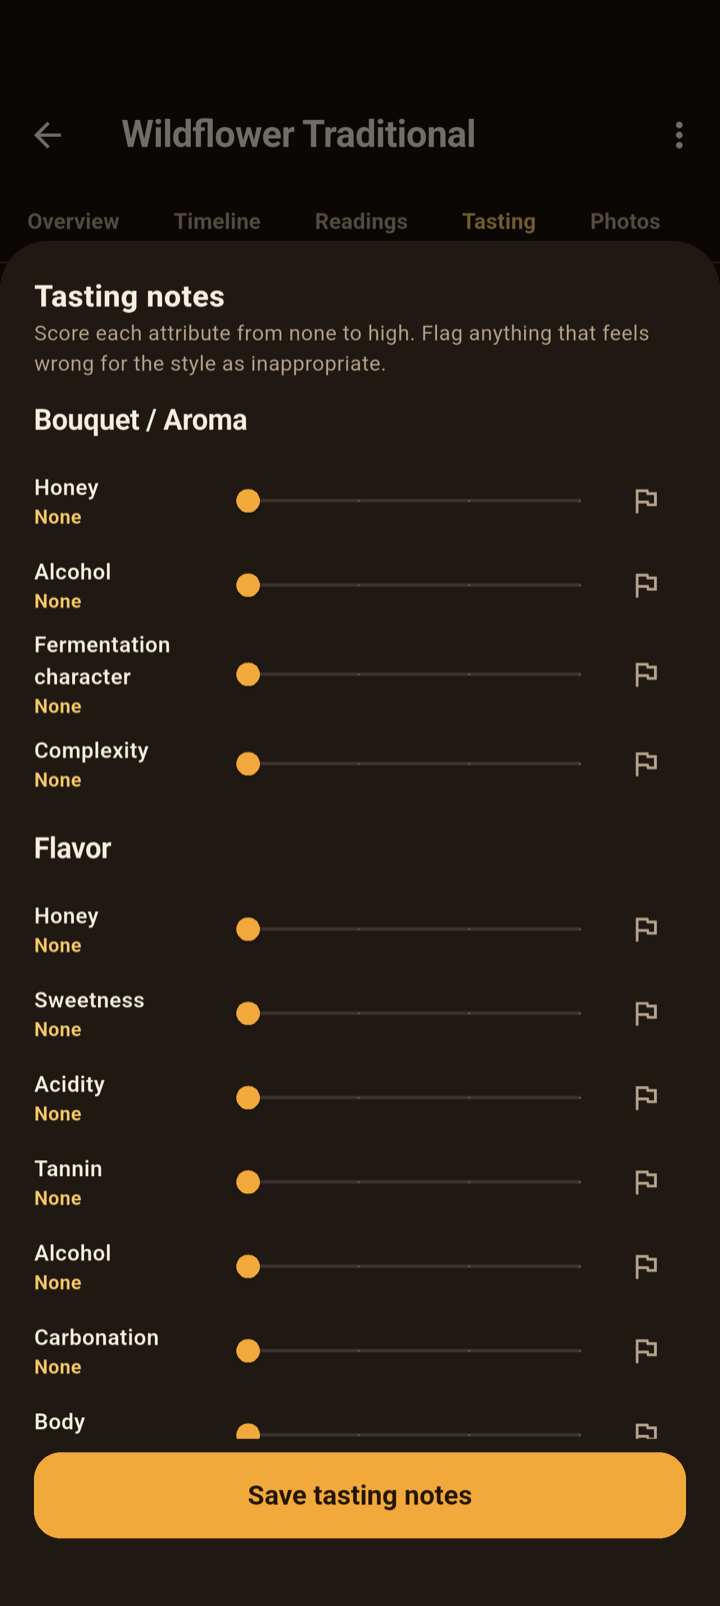Switch to the Timeline tab
This screenshot has height=1606, width=720.
point(217,222)
